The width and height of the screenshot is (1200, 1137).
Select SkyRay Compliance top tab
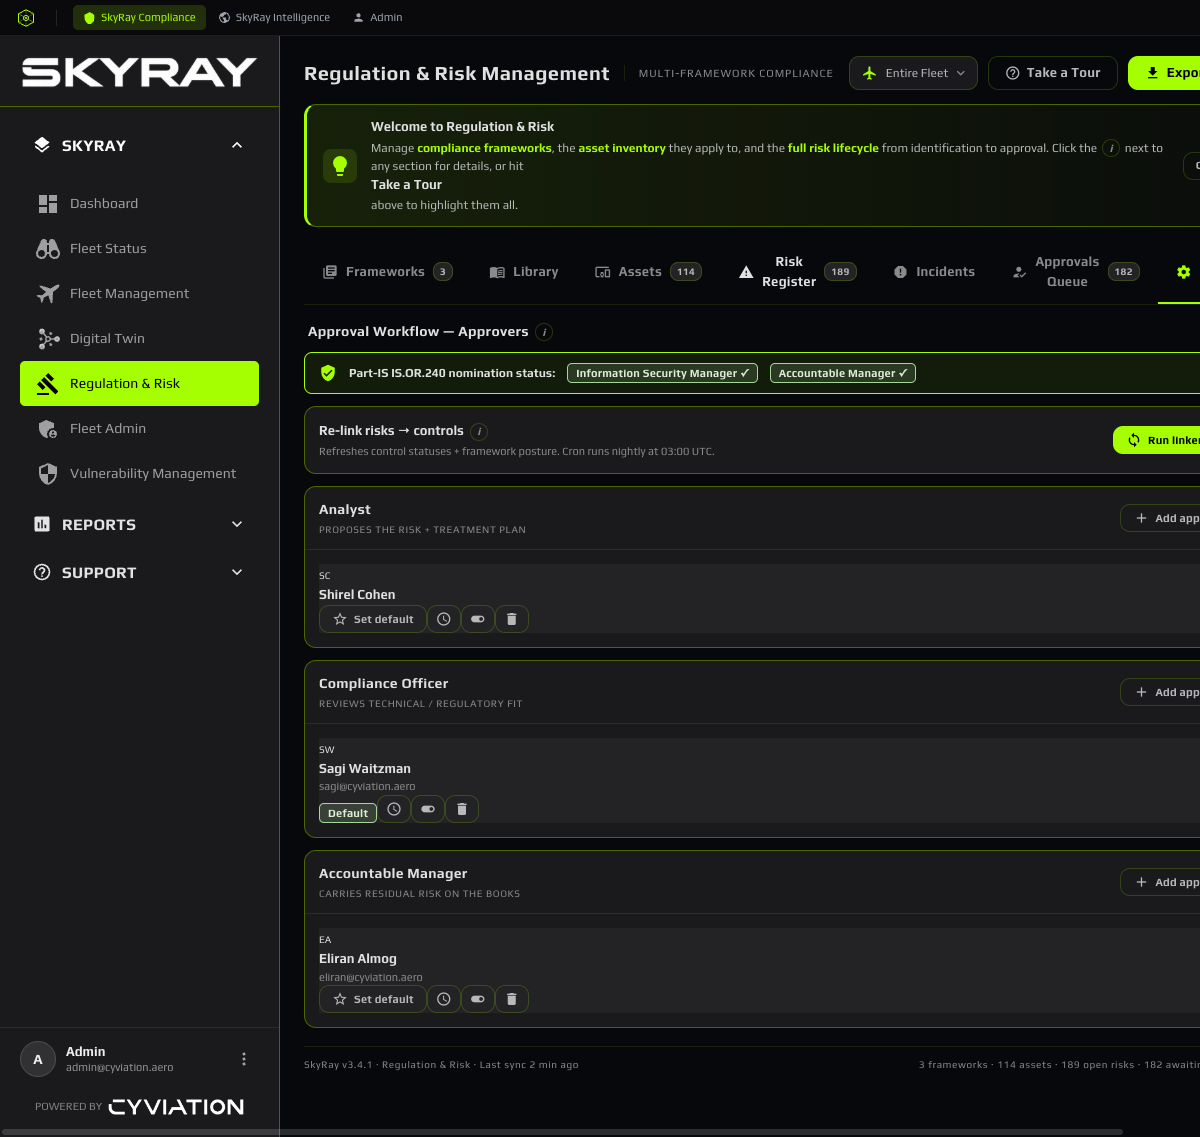pyautogui.click(x=139, y=18)
